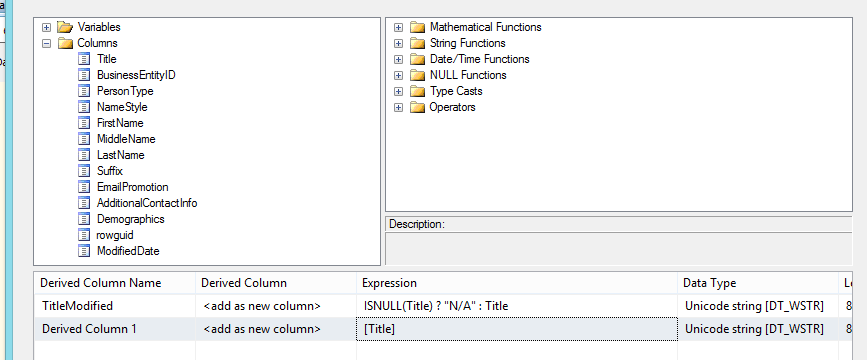
Task: Select the NameStyle column label
Action: [x=122, y=107]
